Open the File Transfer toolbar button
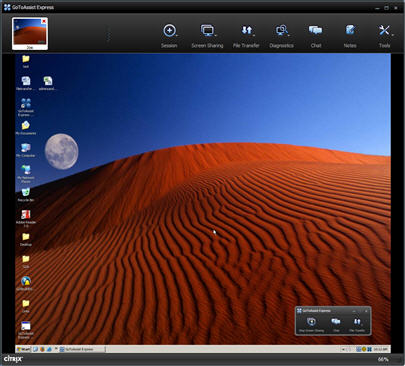The width and height of the screenshot is (405, 366). [246, 36]
